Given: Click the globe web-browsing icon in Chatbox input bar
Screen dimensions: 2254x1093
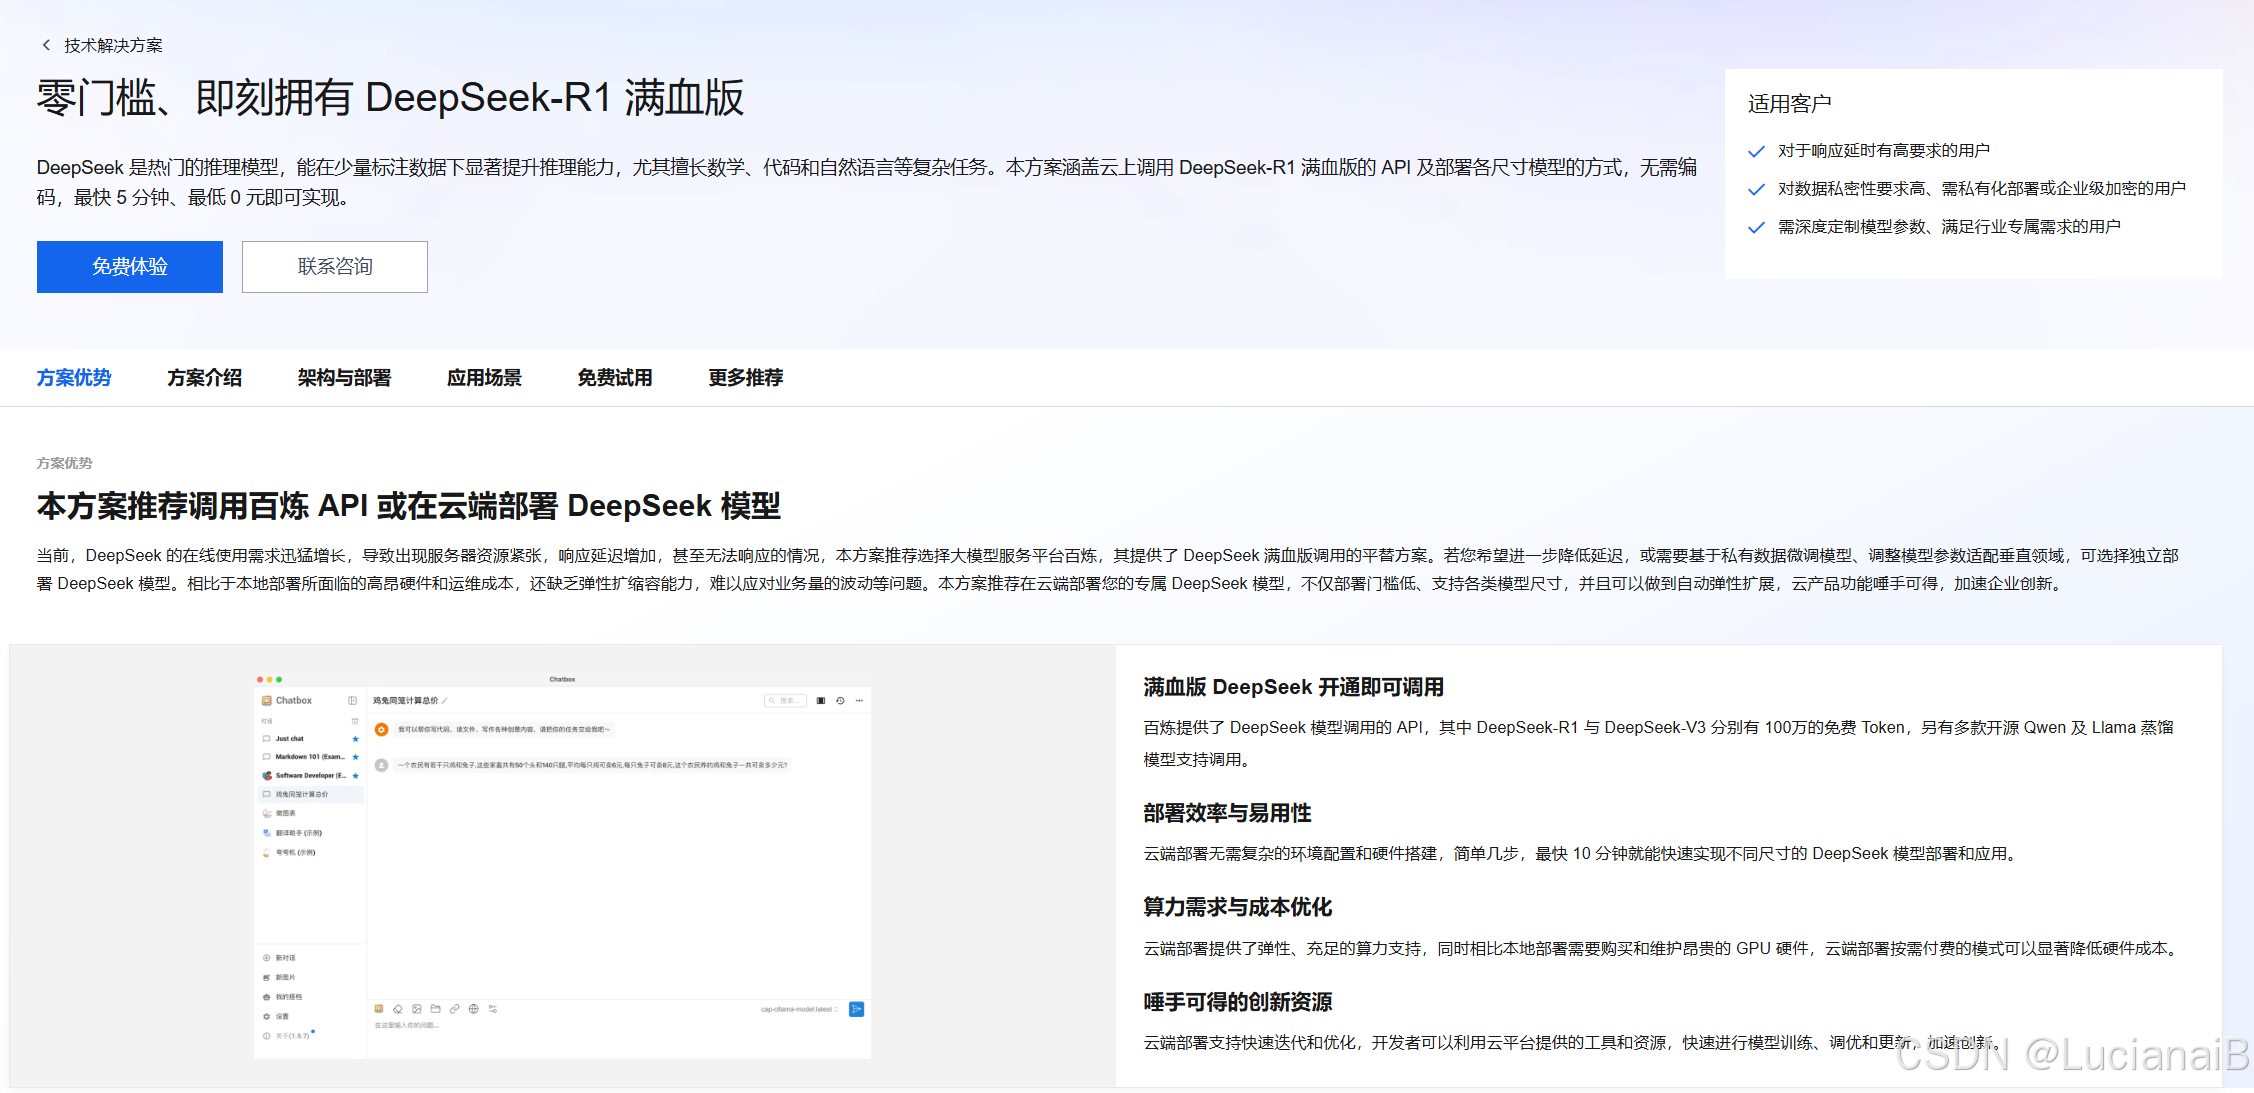Looking at the screenshot, I should click(474, 1009).
